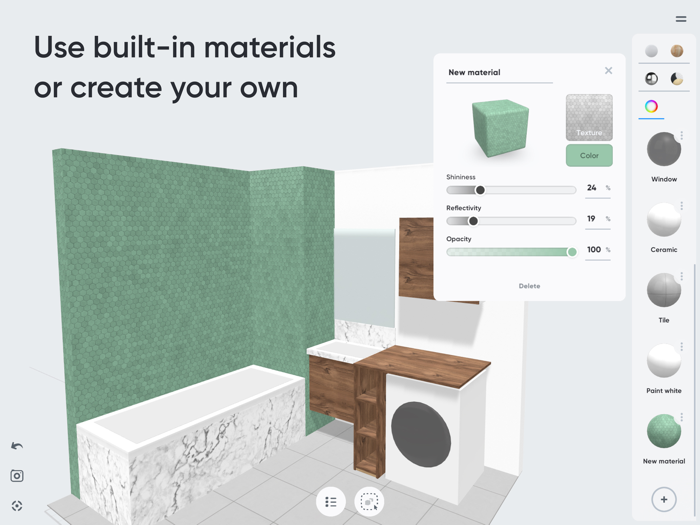
Task: Select the glass material category icon
Action: 651,79
